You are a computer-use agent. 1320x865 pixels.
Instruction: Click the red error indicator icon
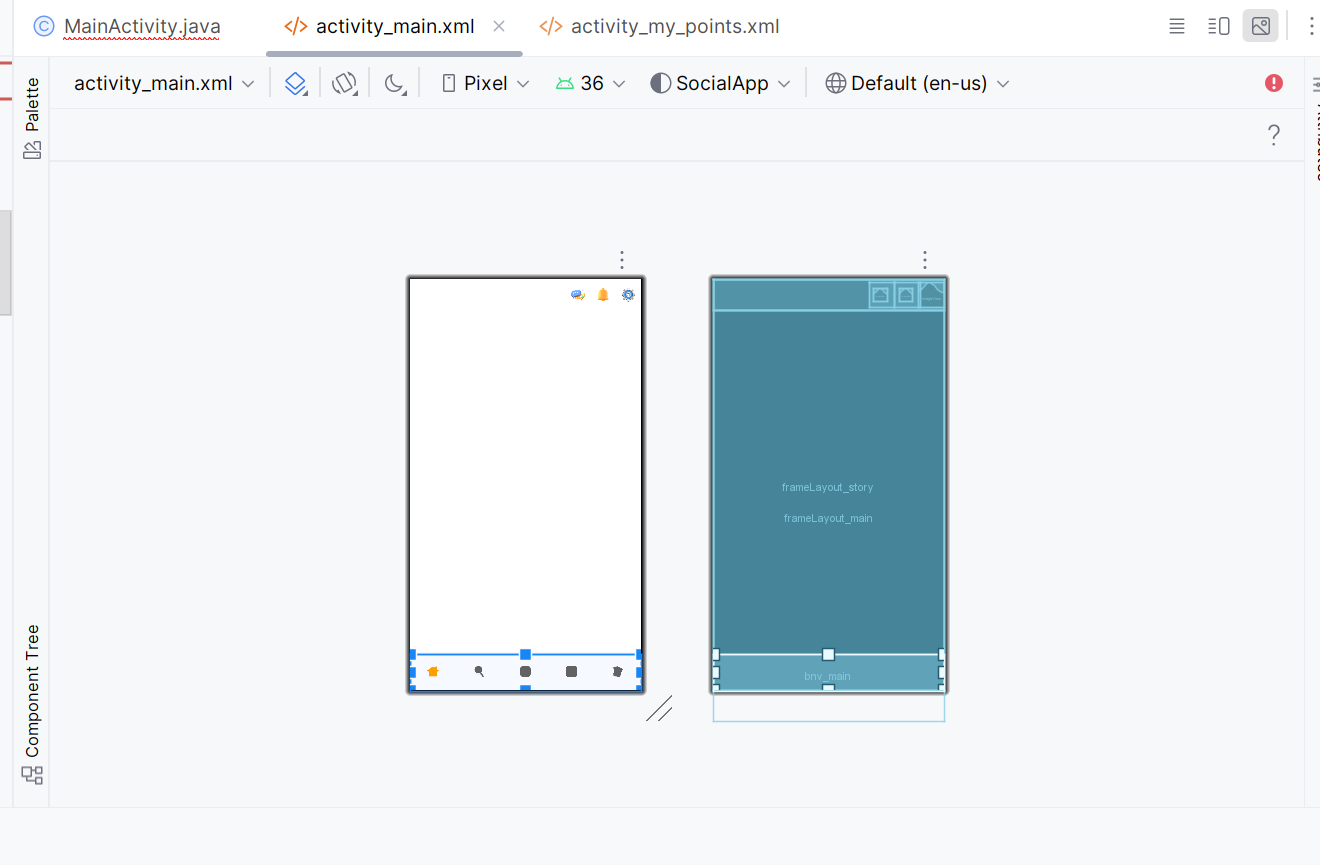pos(1273,83)
